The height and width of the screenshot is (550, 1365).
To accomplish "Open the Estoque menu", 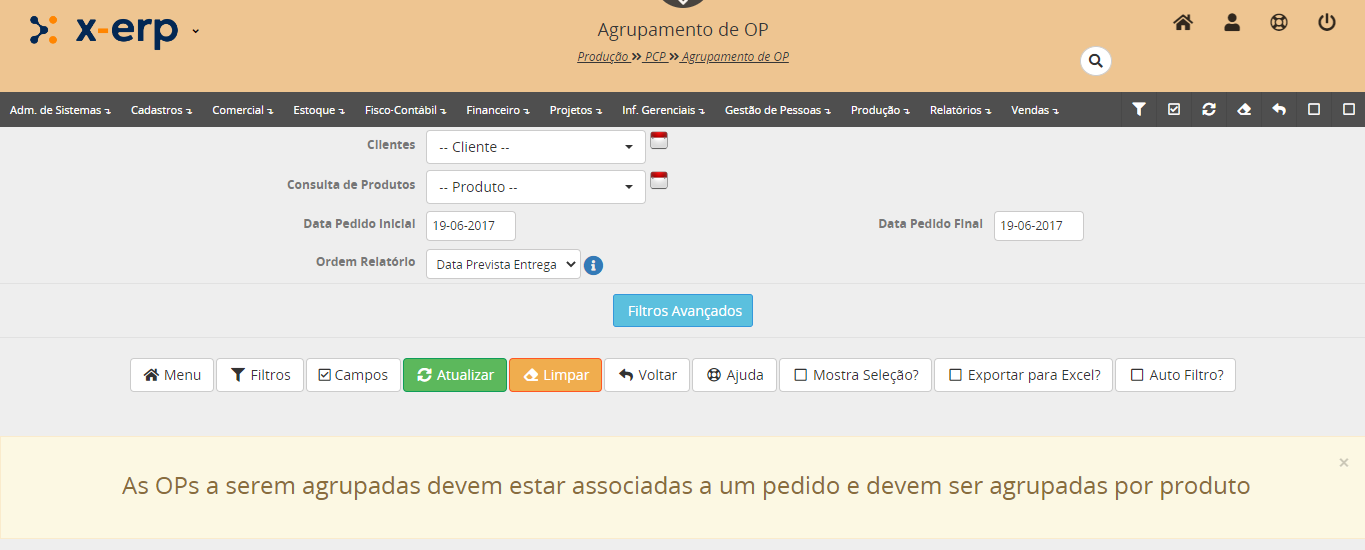I will (318, 110).
